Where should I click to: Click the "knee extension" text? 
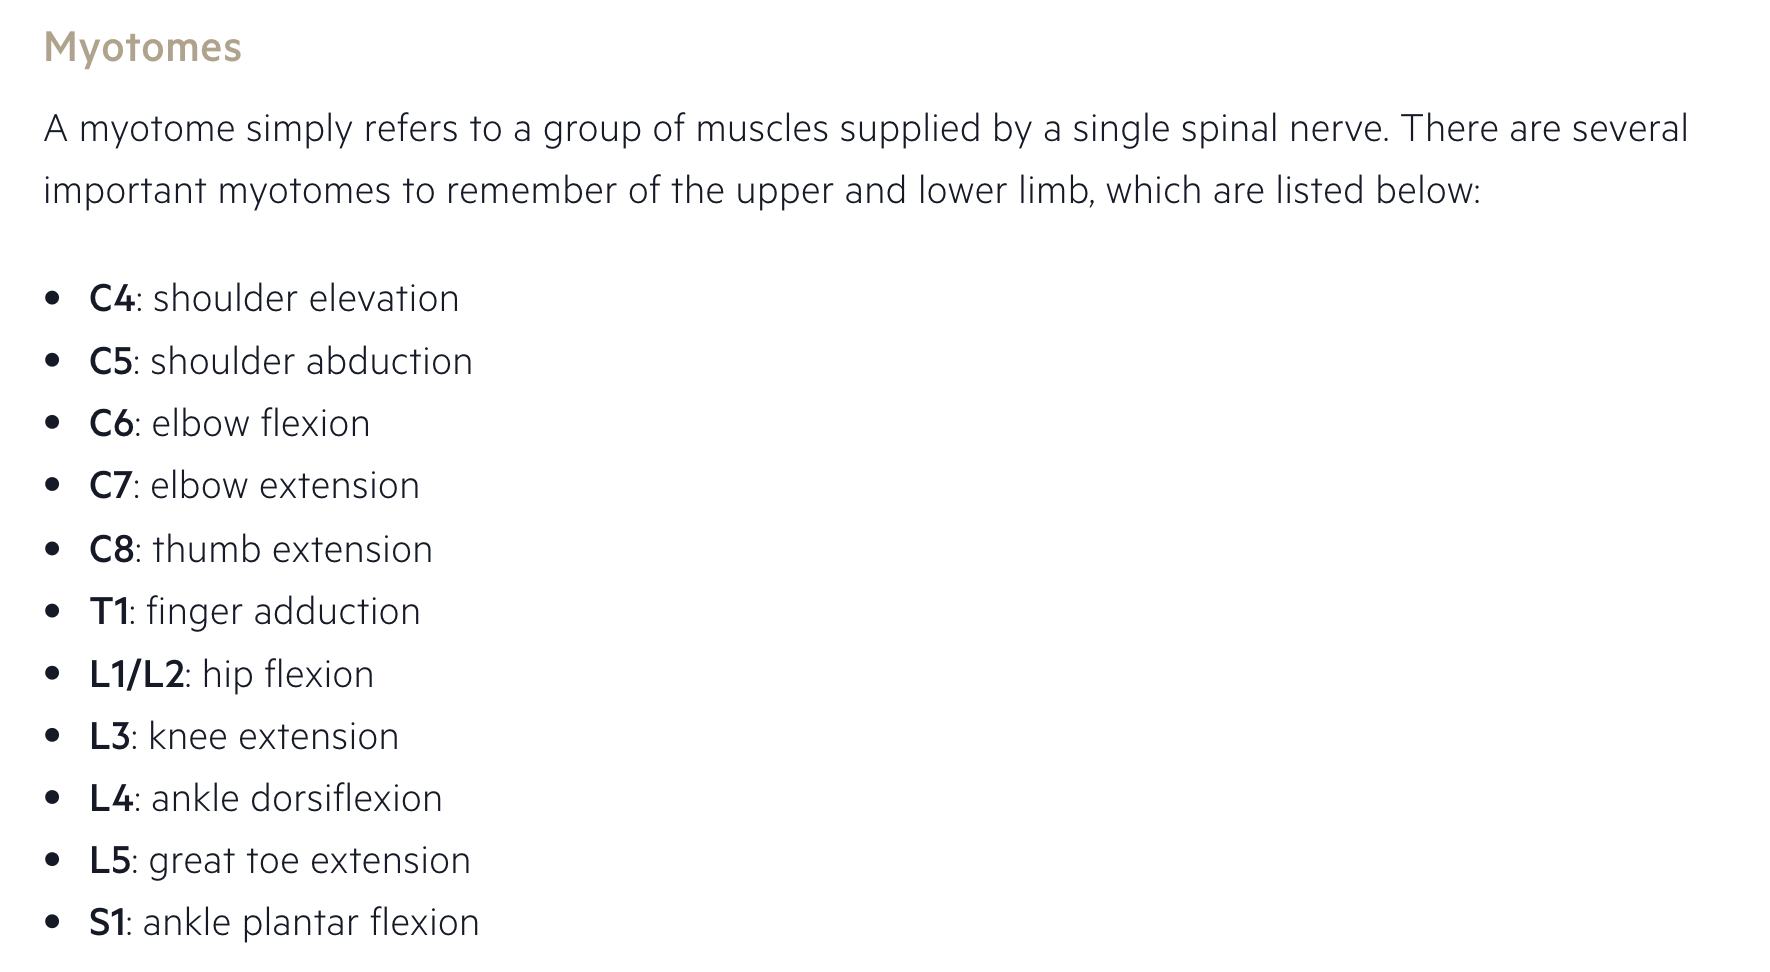(273, 737)
